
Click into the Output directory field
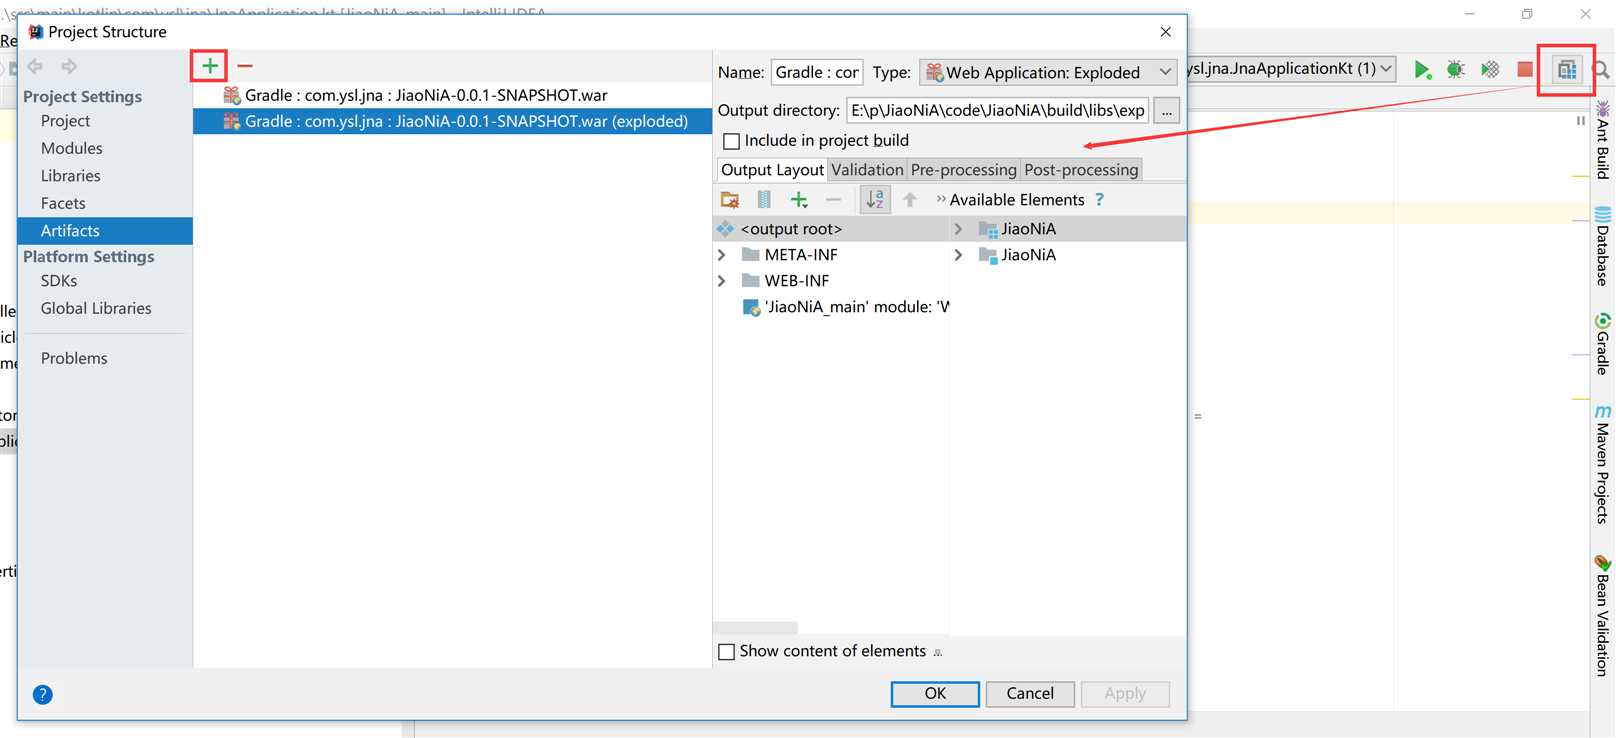tap(997, 110)
